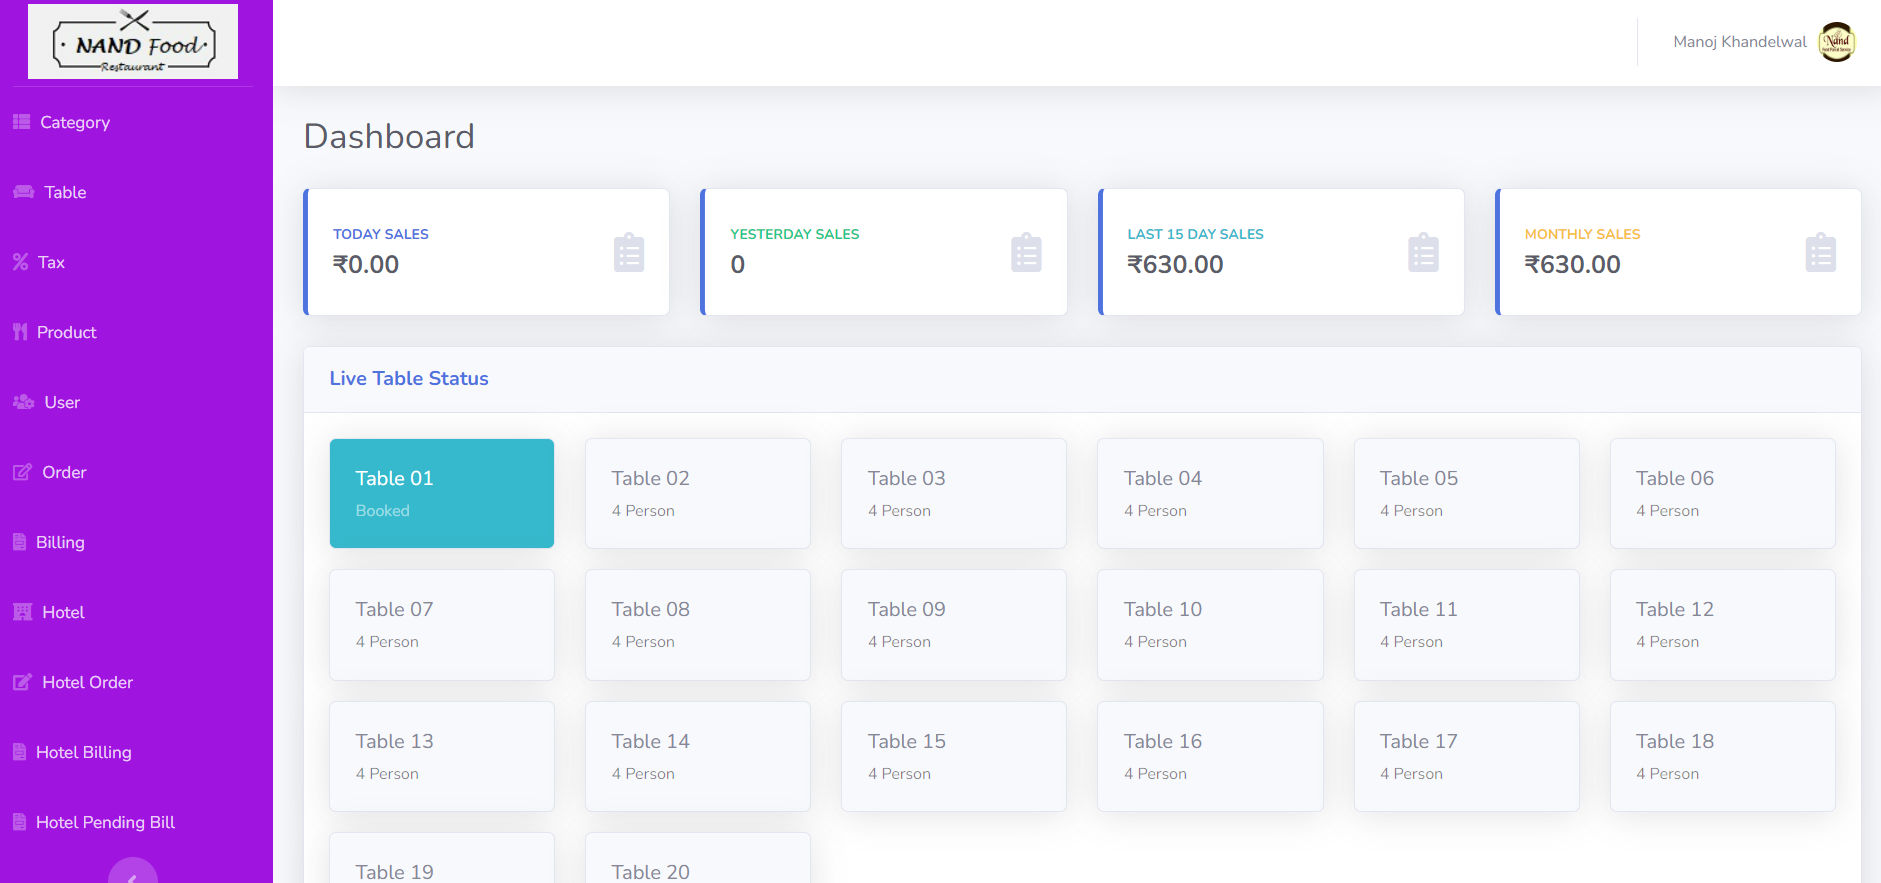Click the clipboard icon in Monthly Sales card

pos(1820,253)
